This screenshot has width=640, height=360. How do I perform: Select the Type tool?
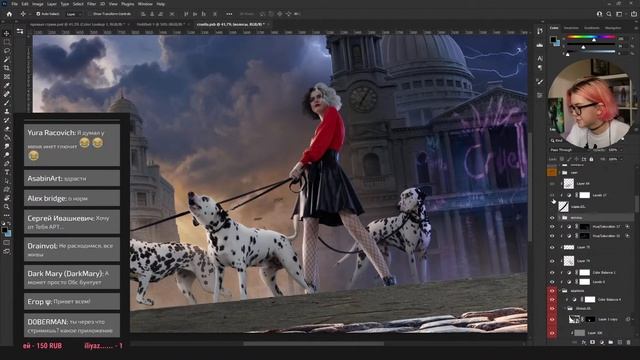[x=7, y=172]
